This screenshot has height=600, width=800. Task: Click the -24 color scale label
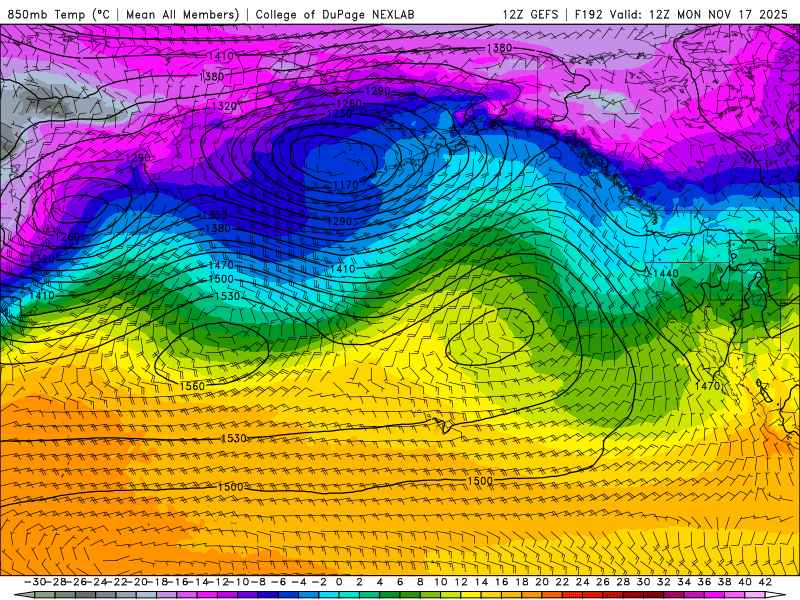96,582
